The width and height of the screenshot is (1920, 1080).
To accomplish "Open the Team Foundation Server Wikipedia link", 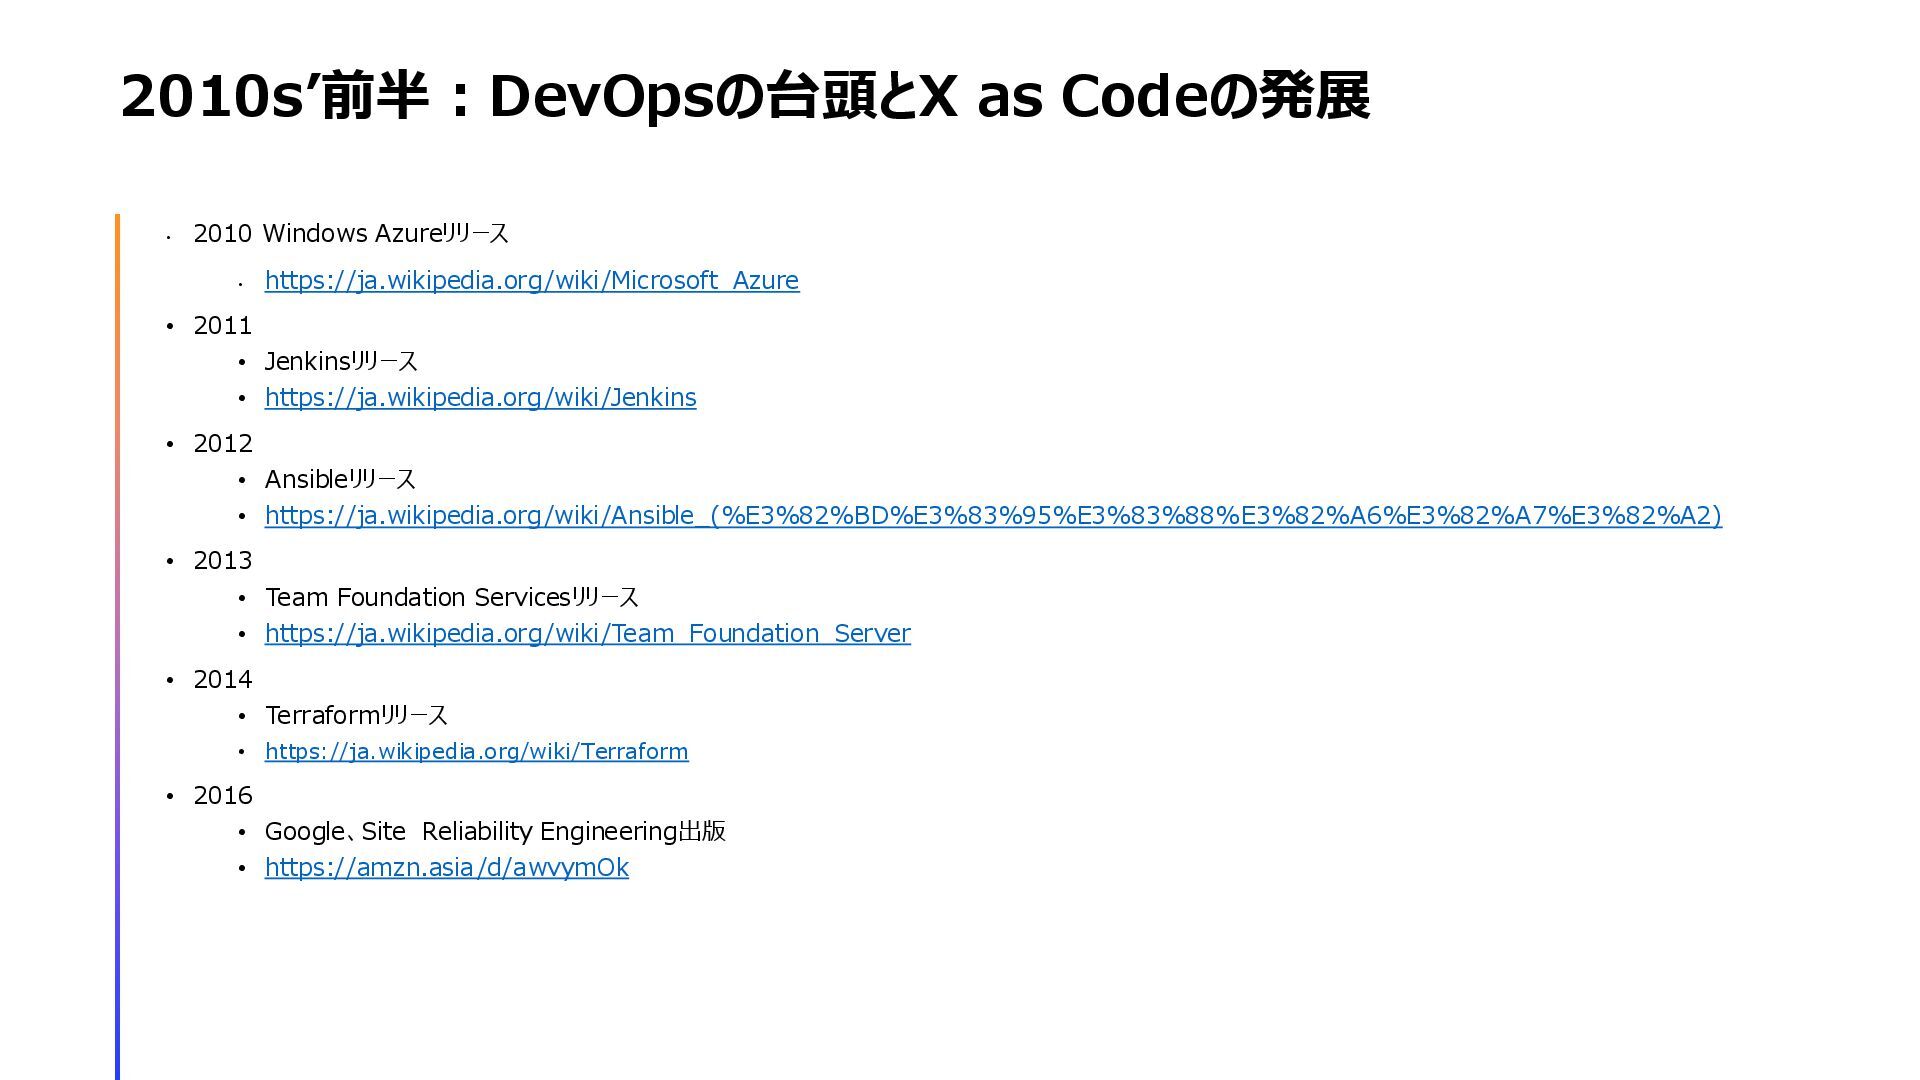I will [587, 634].
